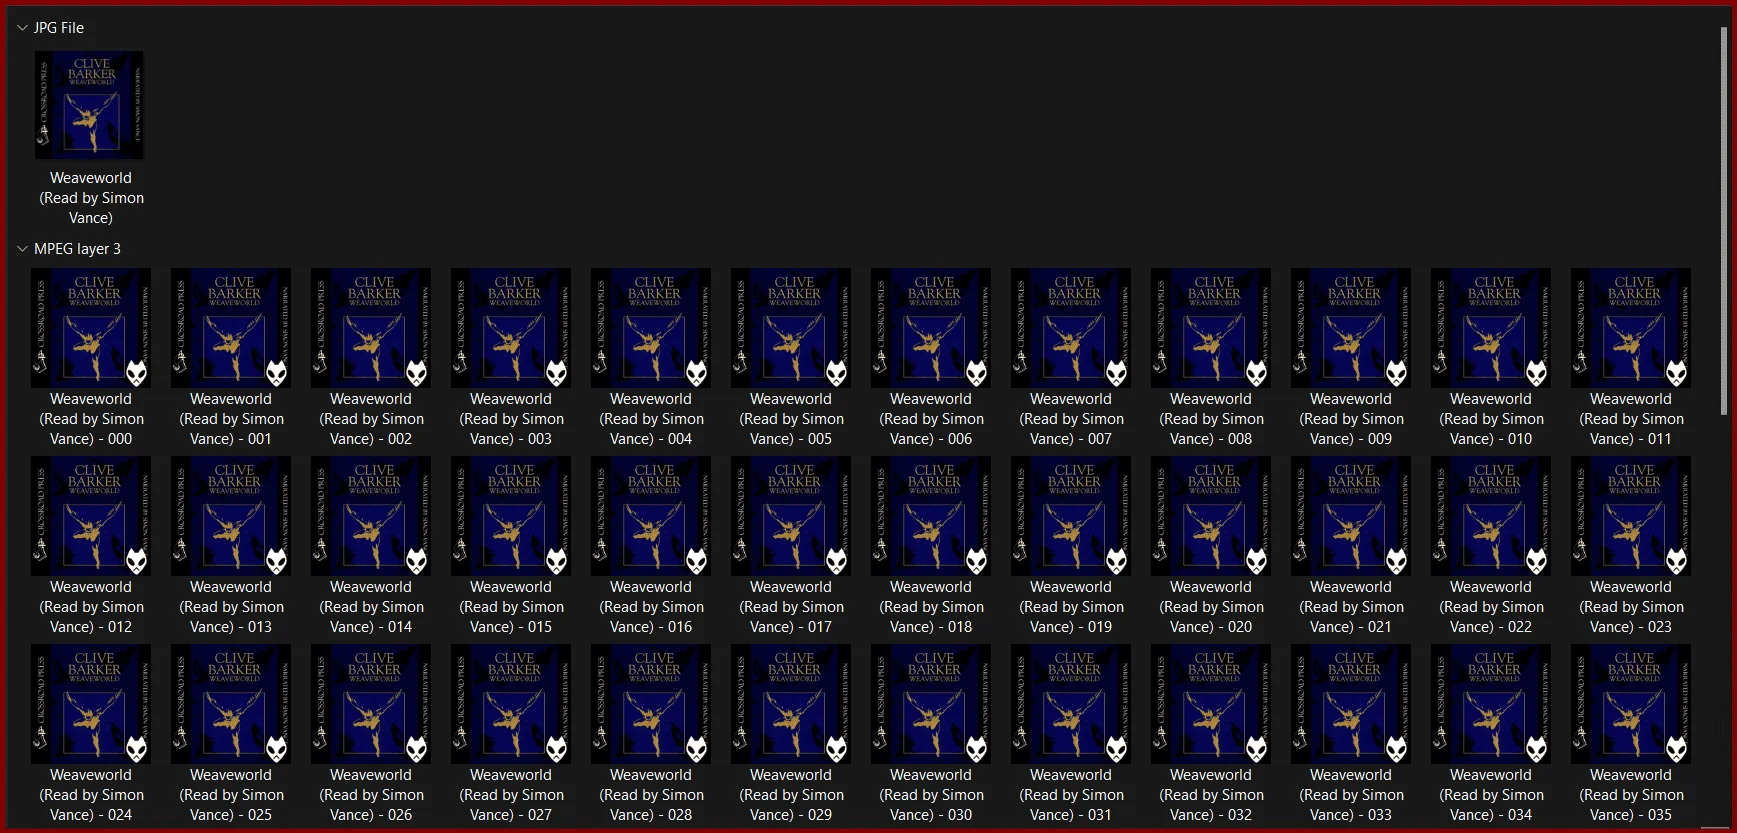The height and width of the screenshot is (833, 1737).
Task: Select the MP3 icon for track 022
Action: pyautogui.click(x=1491, y=516)
